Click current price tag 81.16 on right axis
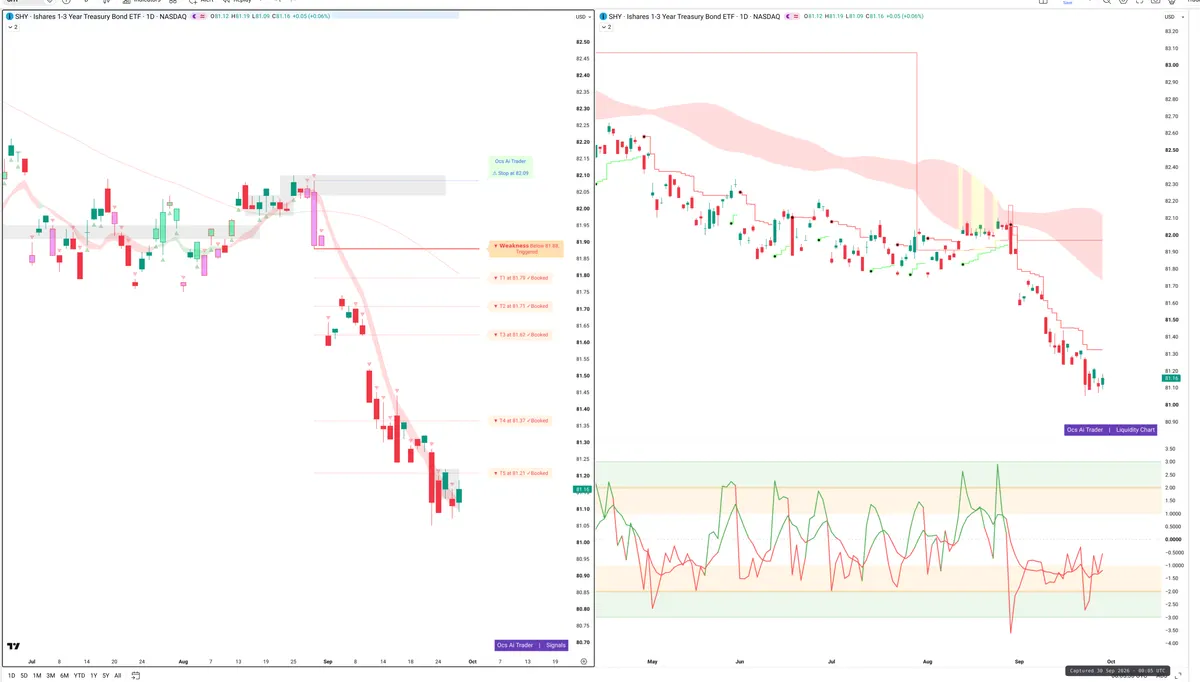The image size is (1200, 682). [x=1172, y=378]
